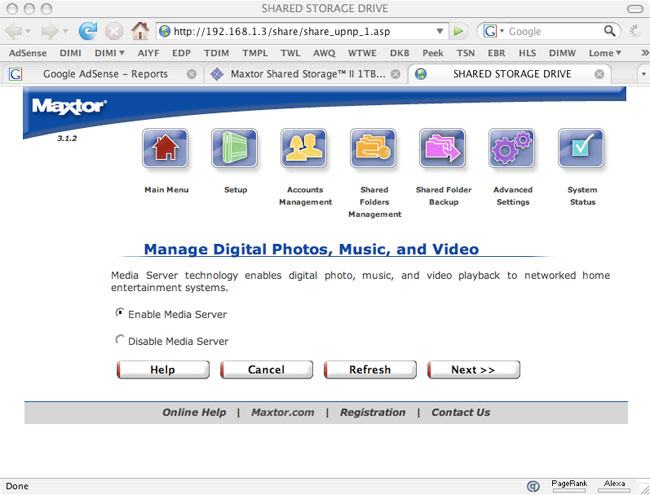This screenshot has height=495, width=650.
Task: Click the Help button
Action: [163, 369]
